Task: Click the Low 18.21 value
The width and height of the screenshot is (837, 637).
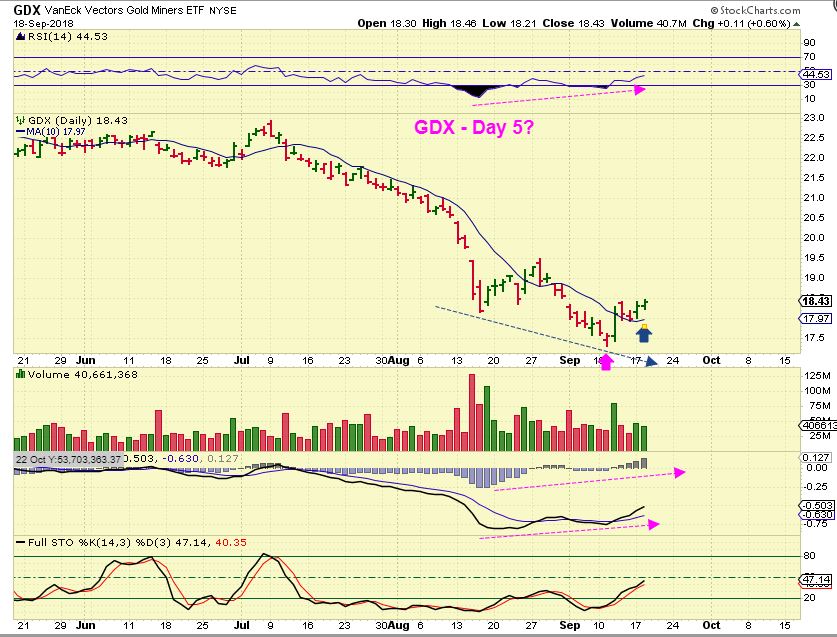Action: coord(509,23)
